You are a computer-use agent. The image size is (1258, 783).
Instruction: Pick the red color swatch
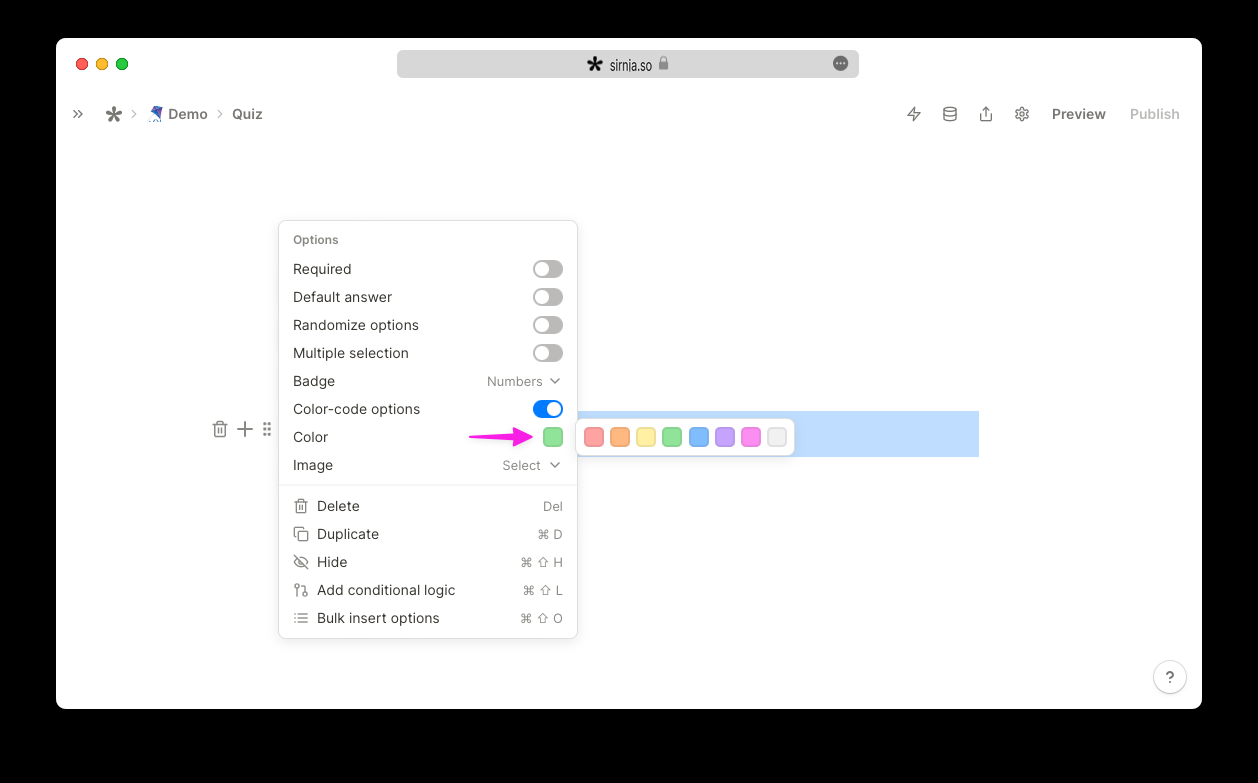[594, 437]
